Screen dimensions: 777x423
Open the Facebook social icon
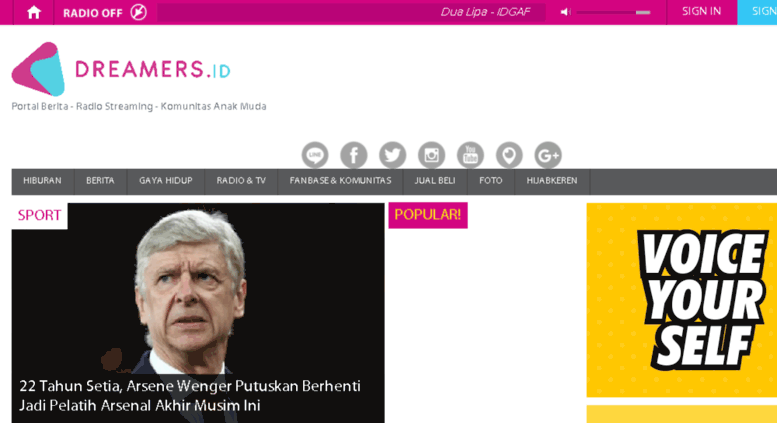[354, 155]
